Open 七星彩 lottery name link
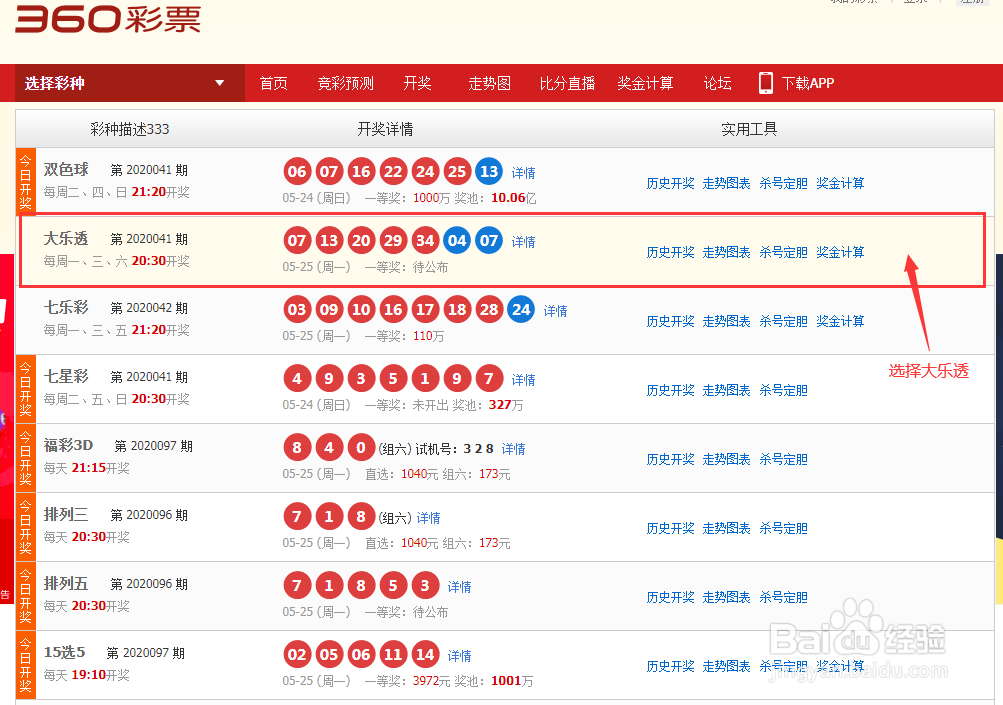This screenshot has height=705, width=1003. pos(66,376)
